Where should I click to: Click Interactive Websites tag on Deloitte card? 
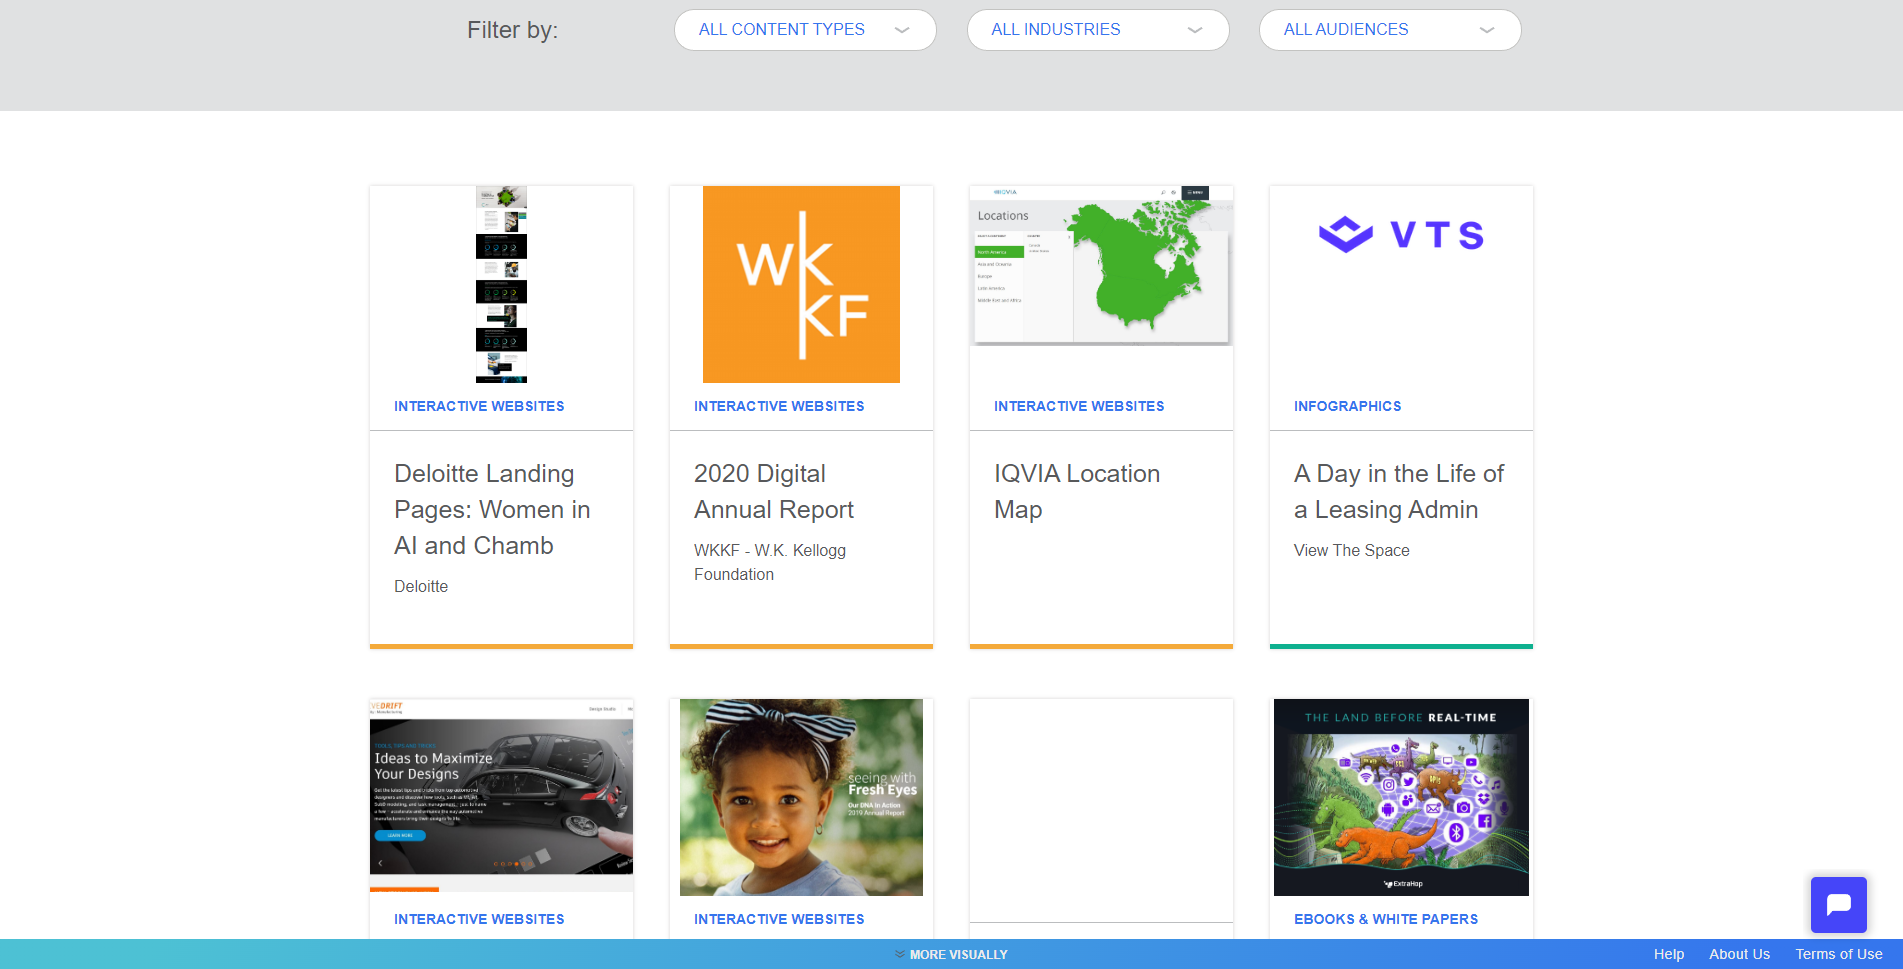(x=479, y=406)
